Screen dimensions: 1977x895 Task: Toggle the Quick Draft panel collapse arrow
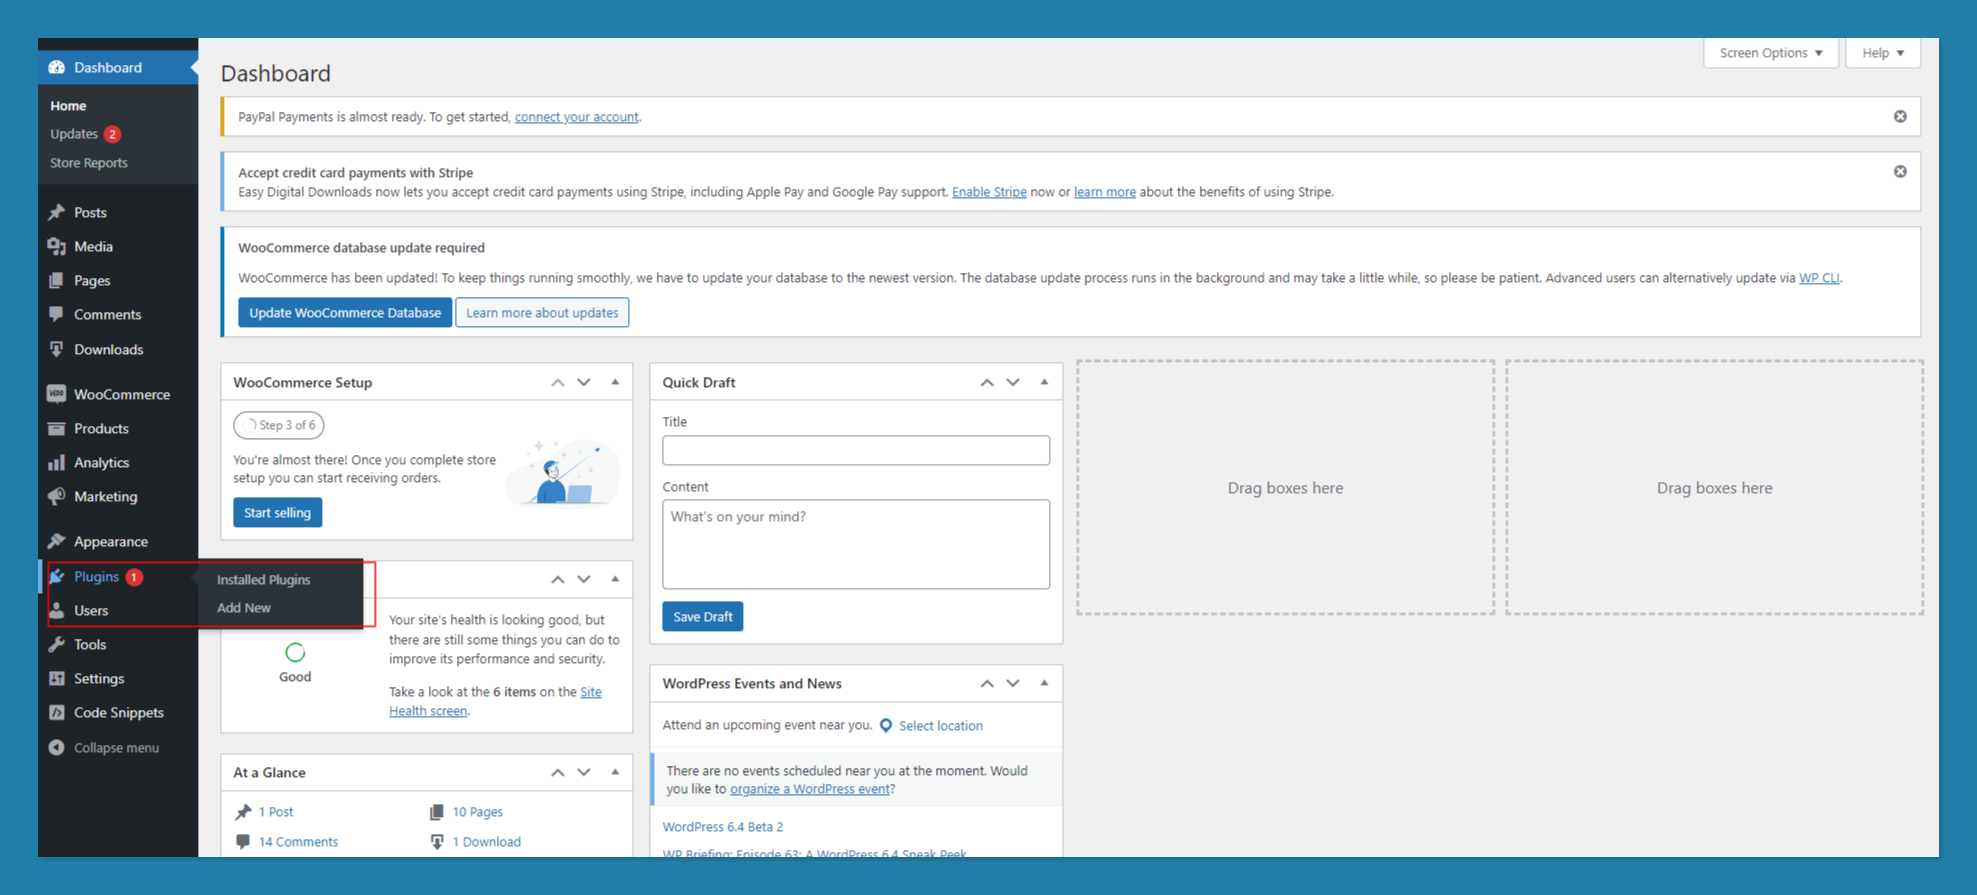click(x=1044, y=382)
